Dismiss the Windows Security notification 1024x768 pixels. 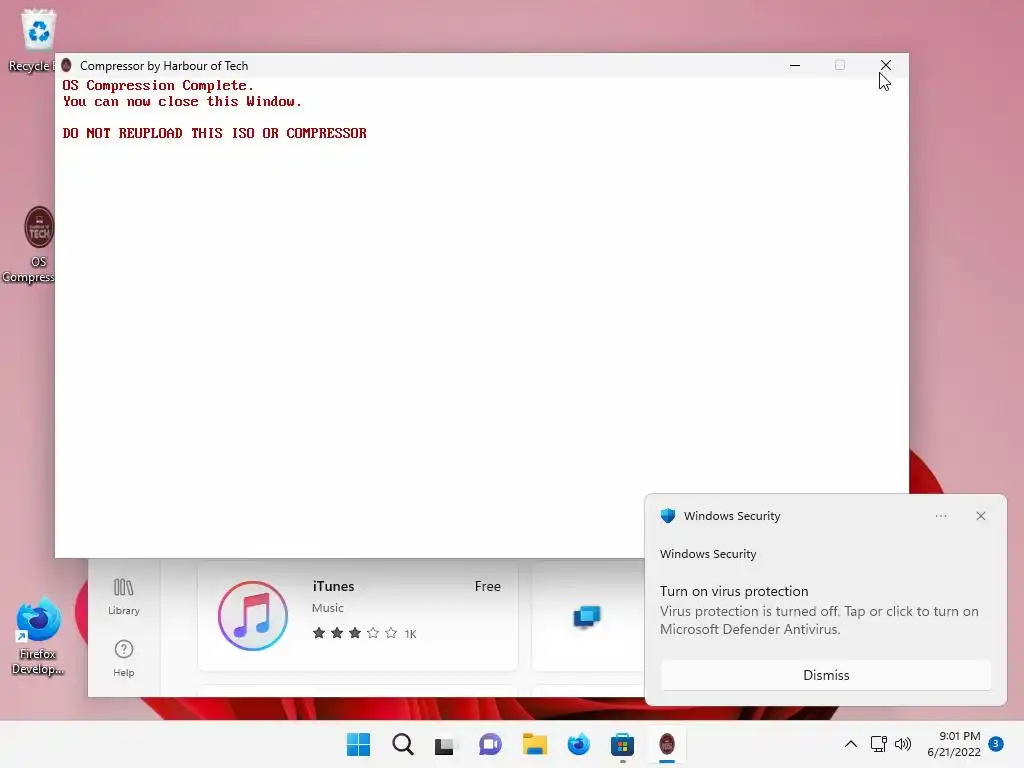click(825, 675)
